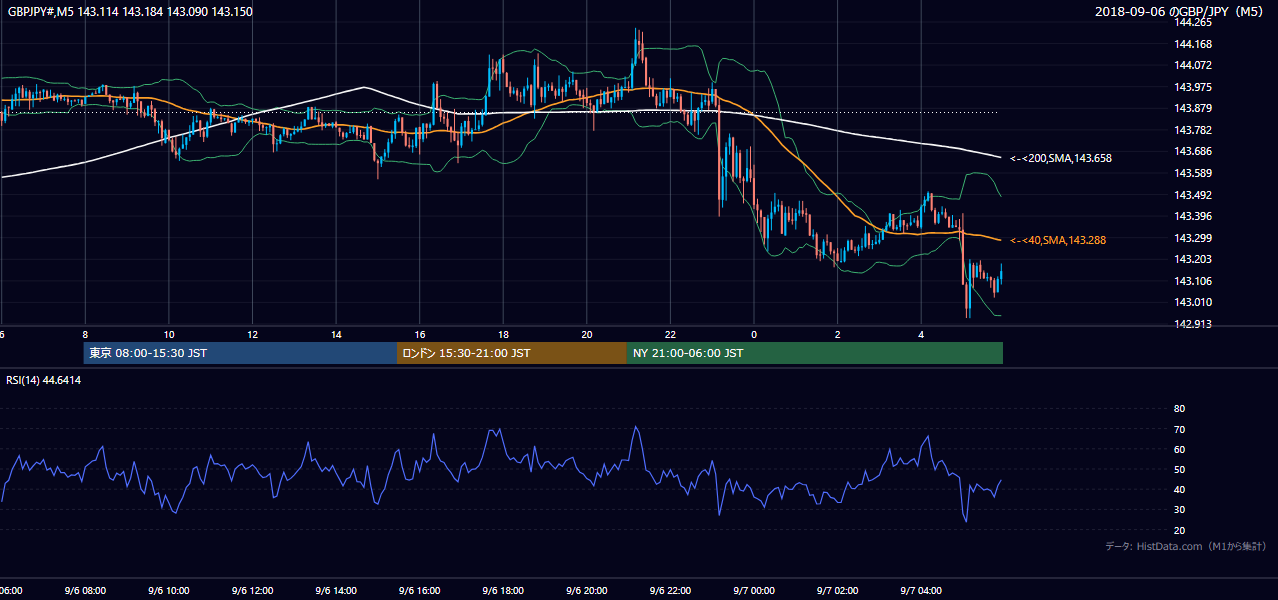Click price axis value 143.686
The width and height of the screenshot is (1278, 600).
(1193, 151)
